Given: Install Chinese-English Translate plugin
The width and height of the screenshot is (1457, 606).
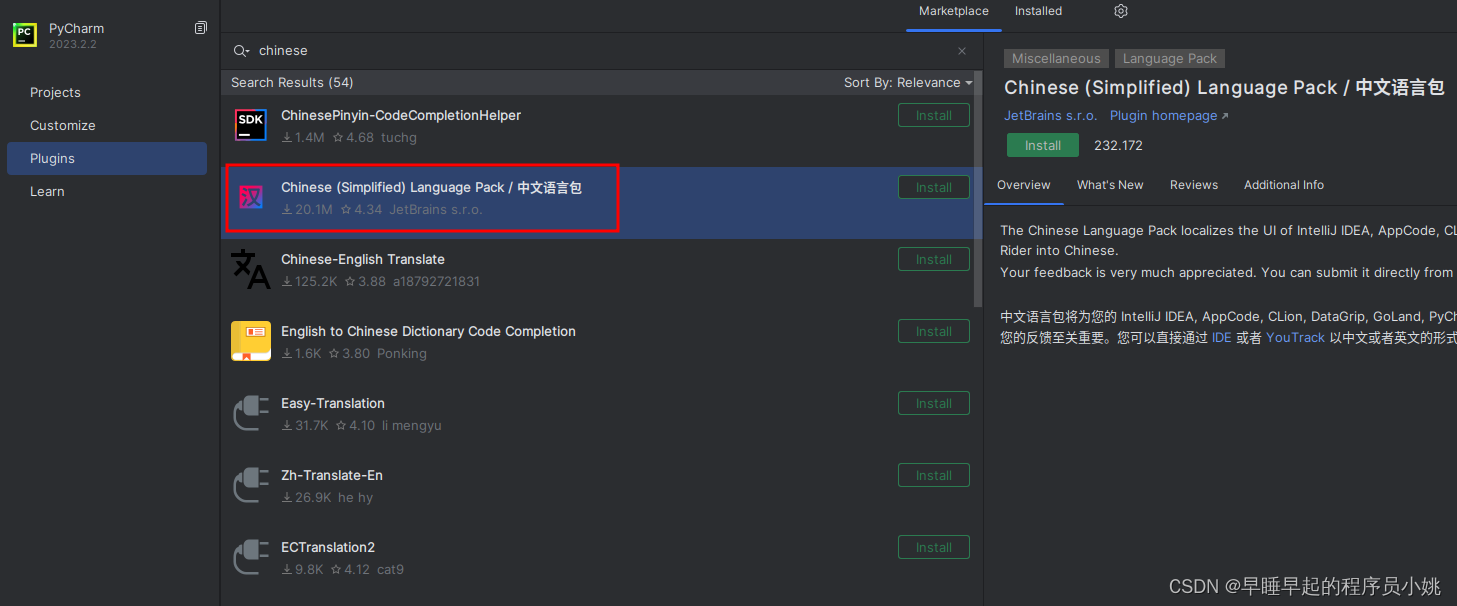Looking at the screenshot, I should pos(934,259).
